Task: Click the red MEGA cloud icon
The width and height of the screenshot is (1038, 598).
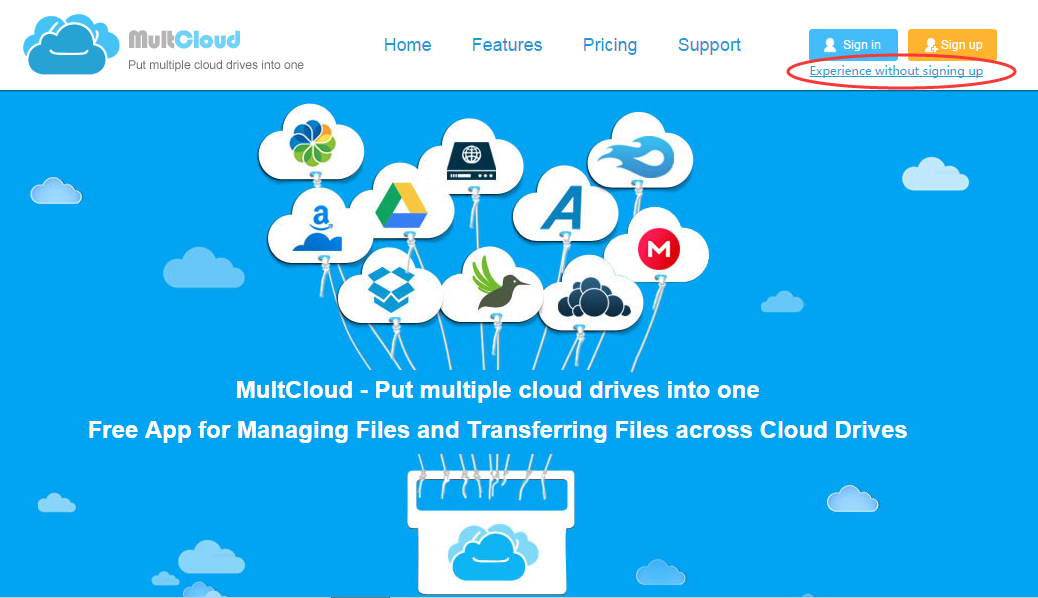Action: click(659, 249)
